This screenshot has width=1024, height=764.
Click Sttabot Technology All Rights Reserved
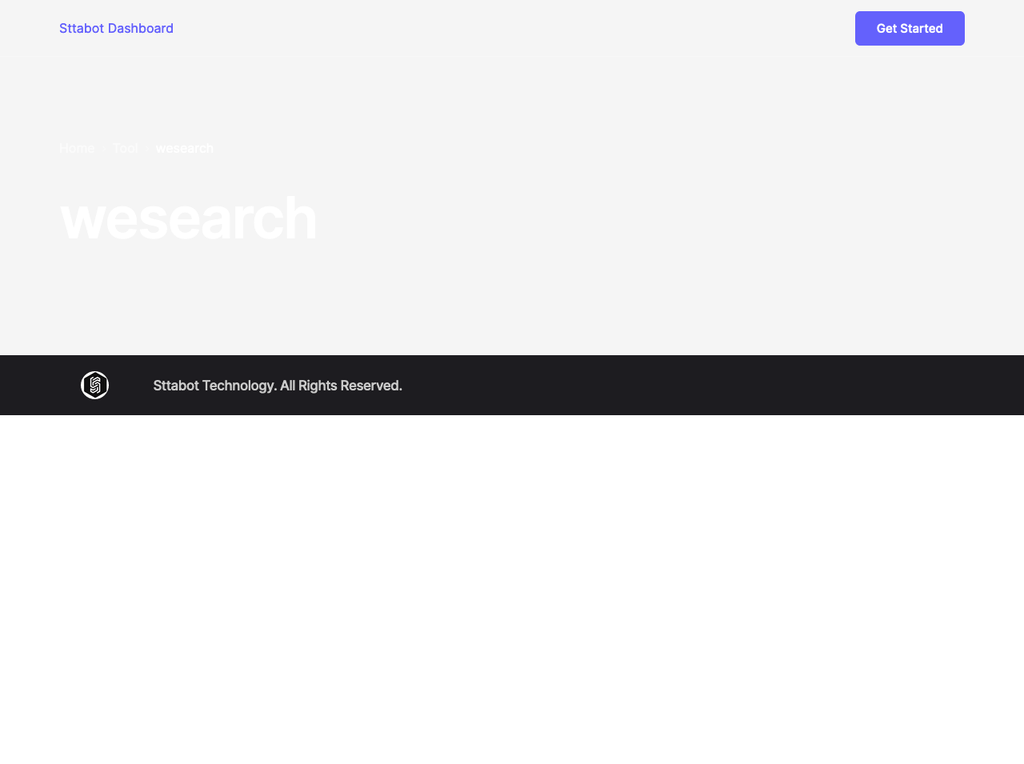(x=278, y=385)
